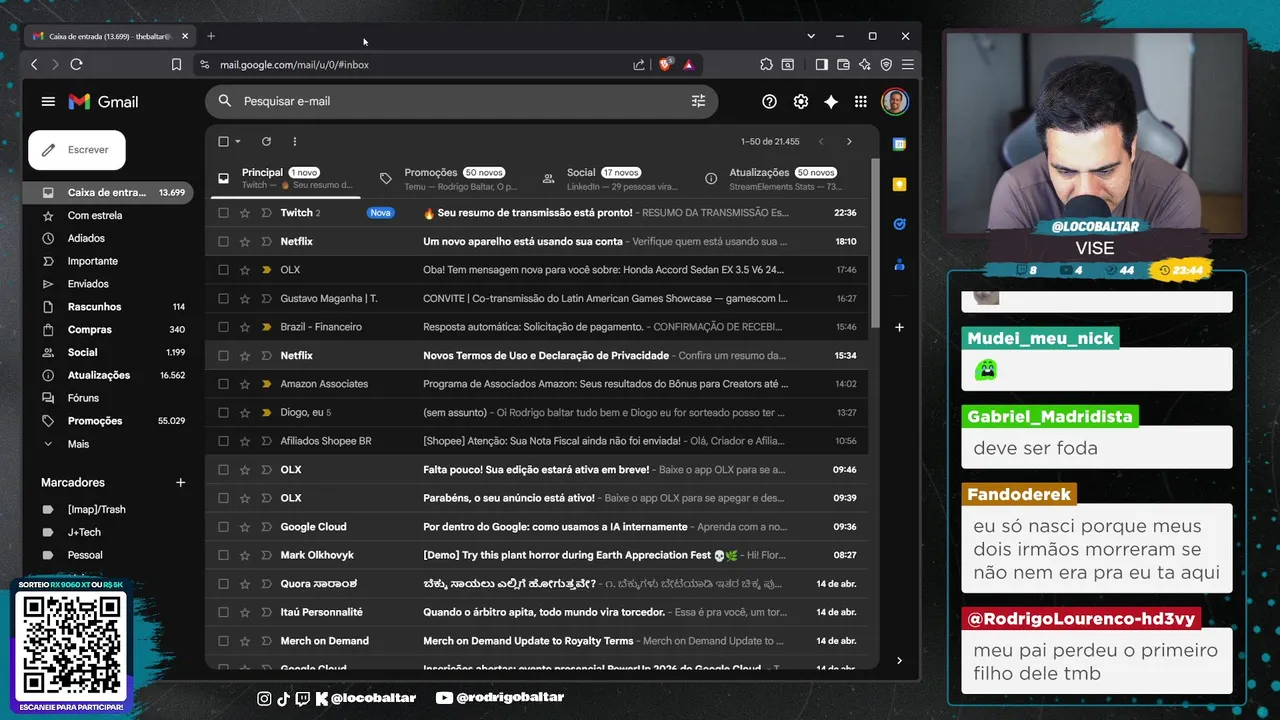Open browser extensions puzzle icon
The height and width of the screenshot is (720, 1280).
pyautogui.click(x=766, y=64)
